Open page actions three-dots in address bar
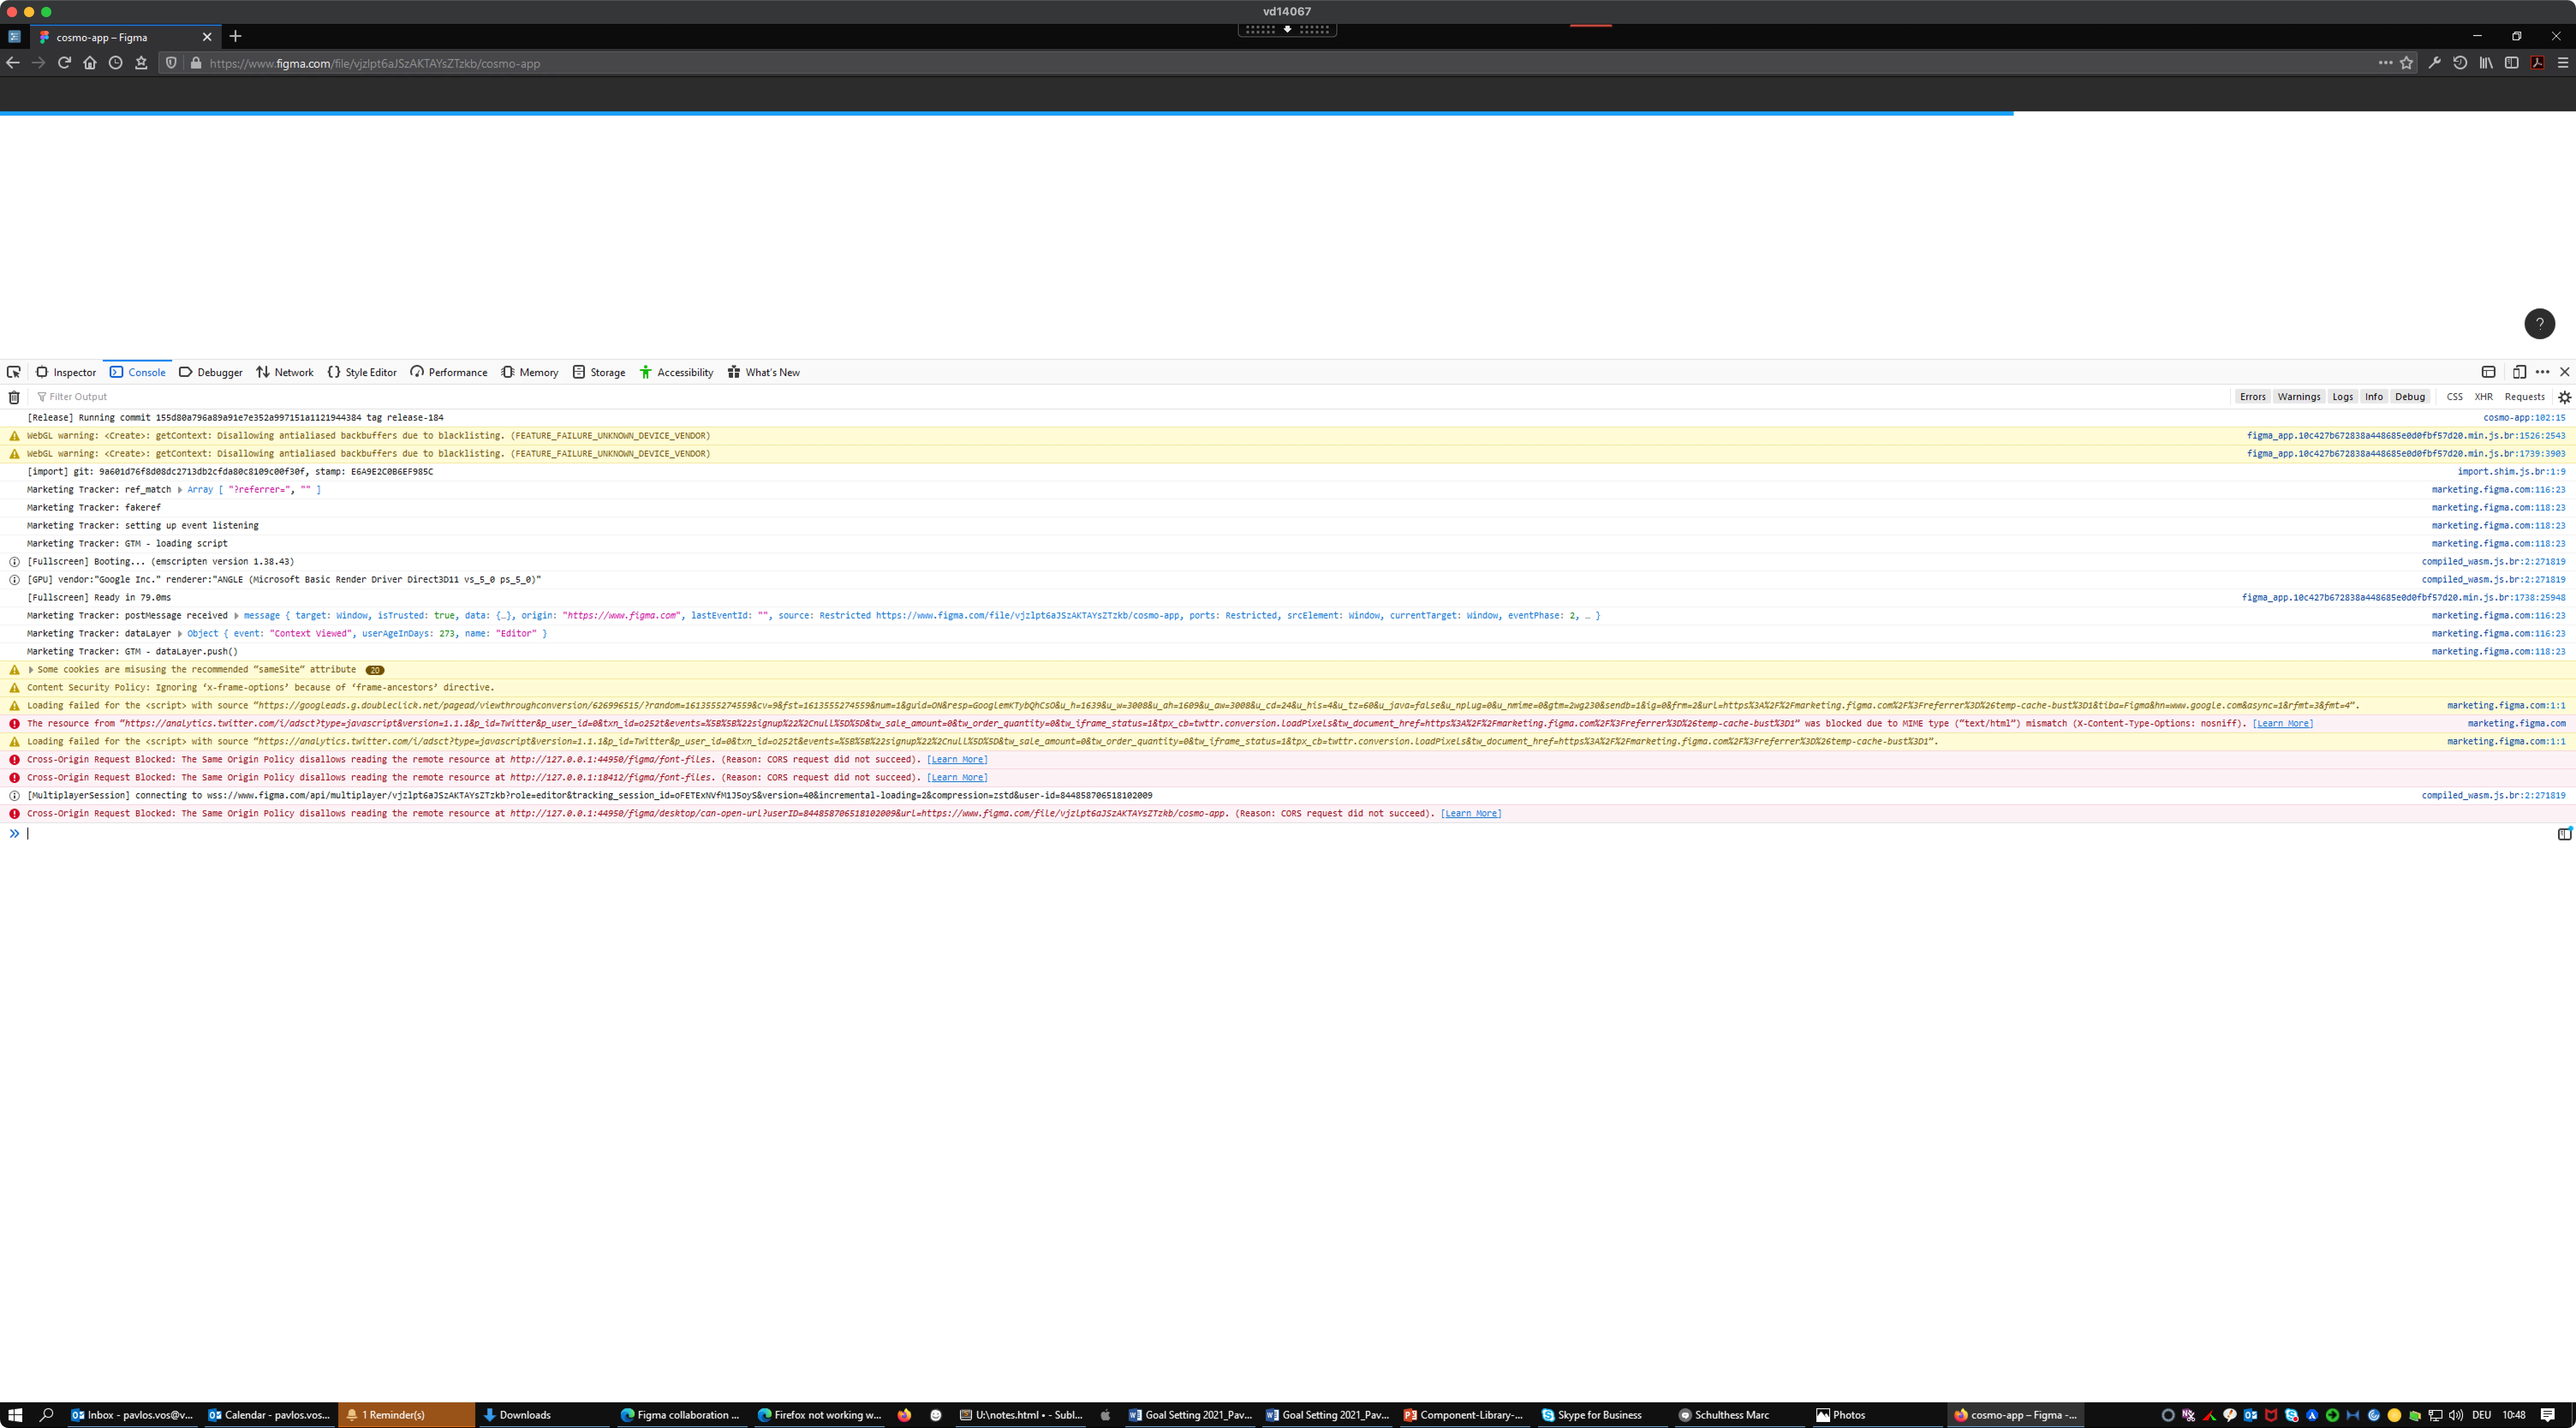 2385,63
